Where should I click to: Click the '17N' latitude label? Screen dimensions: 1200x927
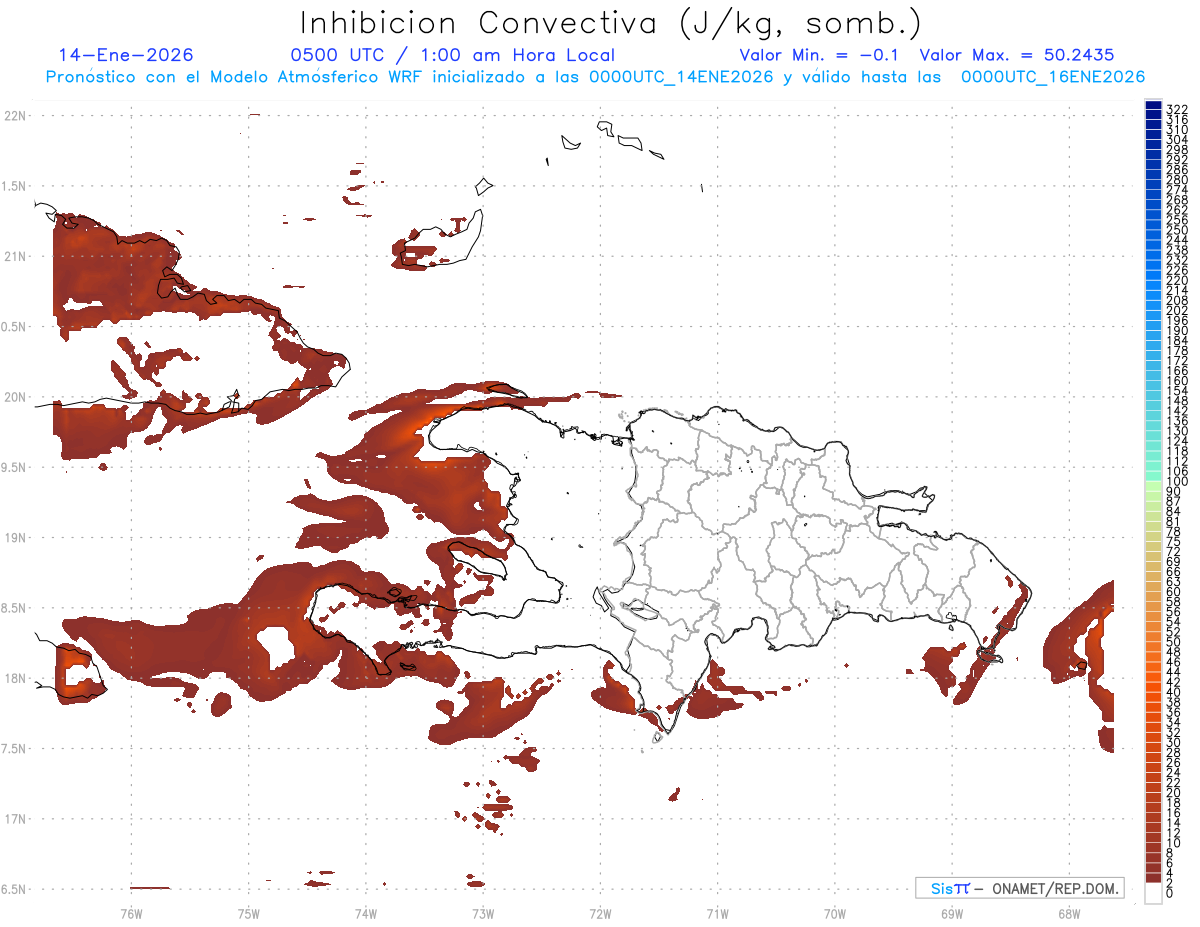click(x=14, y=819)
